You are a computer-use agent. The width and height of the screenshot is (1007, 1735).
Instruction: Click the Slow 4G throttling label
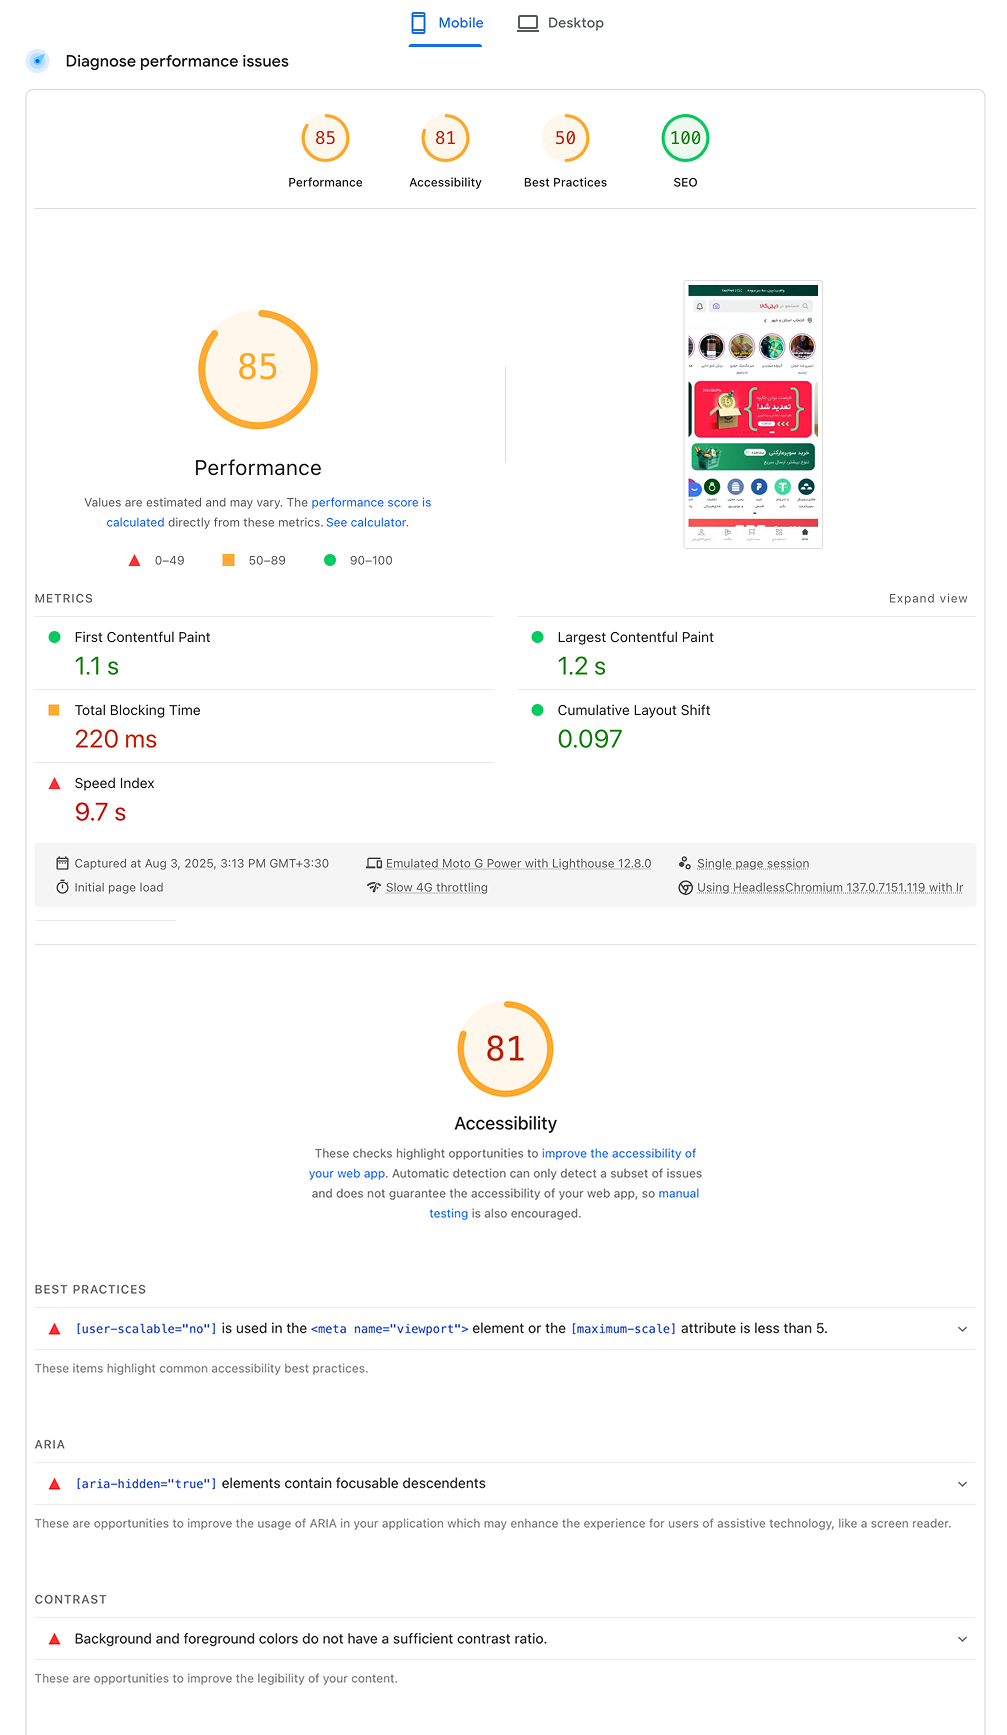point(436,888)
